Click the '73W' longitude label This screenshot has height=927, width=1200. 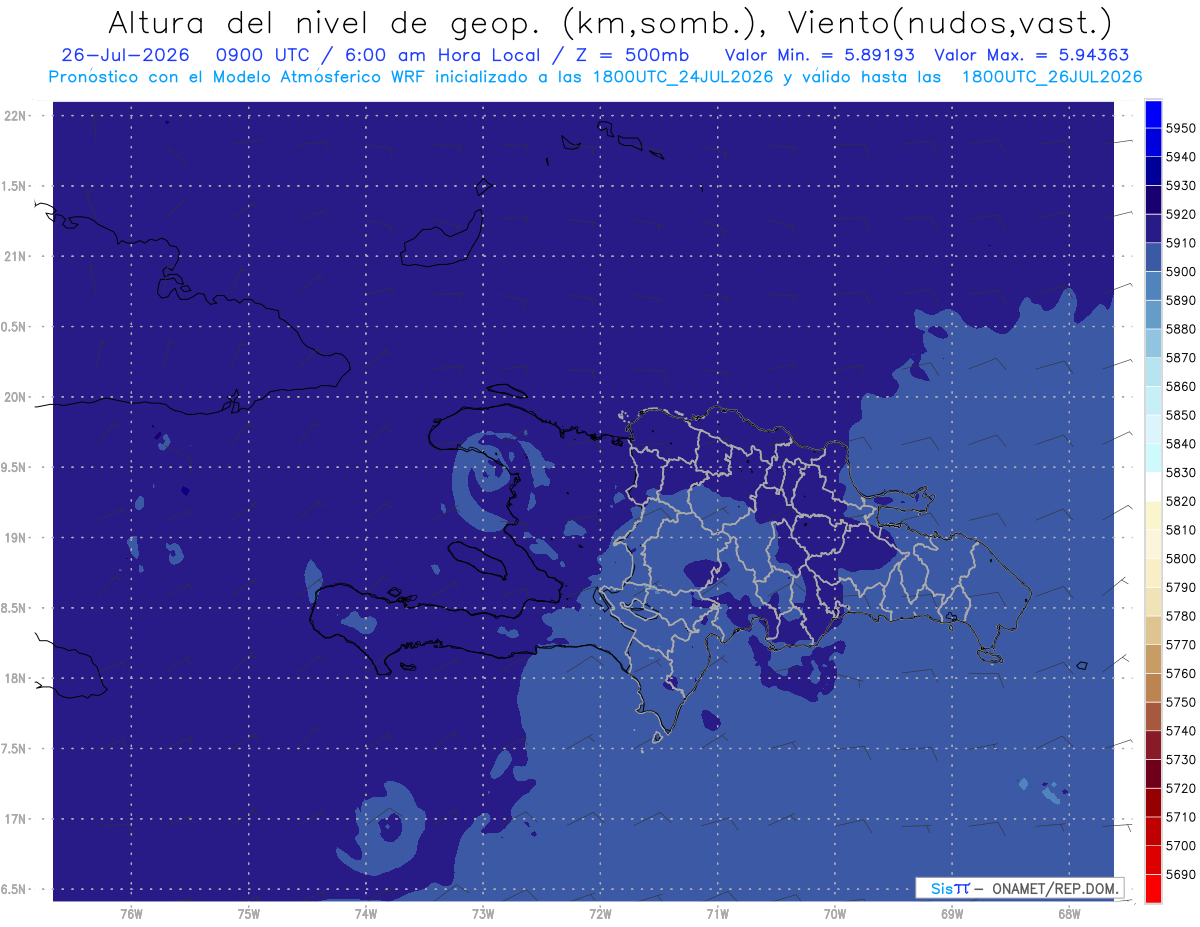pyautogui.click(x=483, y=913)
